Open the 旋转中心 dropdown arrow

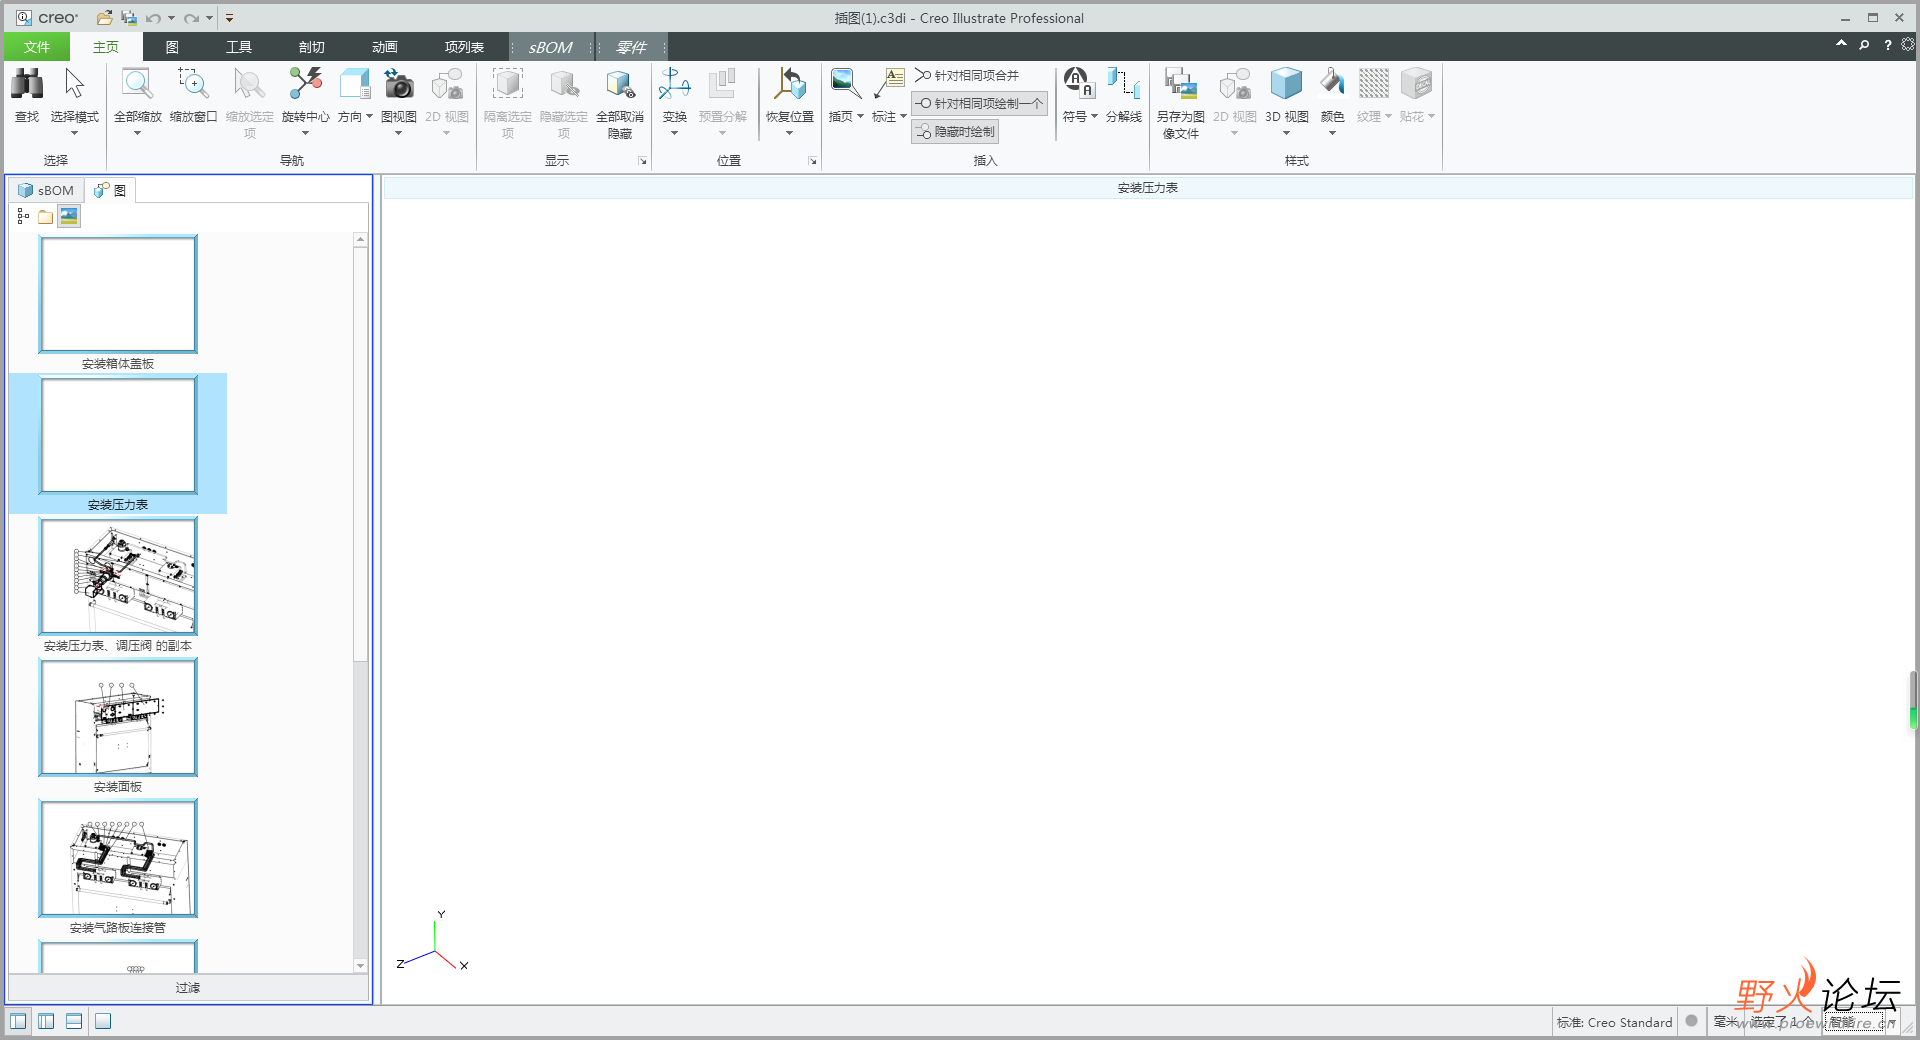305,133
